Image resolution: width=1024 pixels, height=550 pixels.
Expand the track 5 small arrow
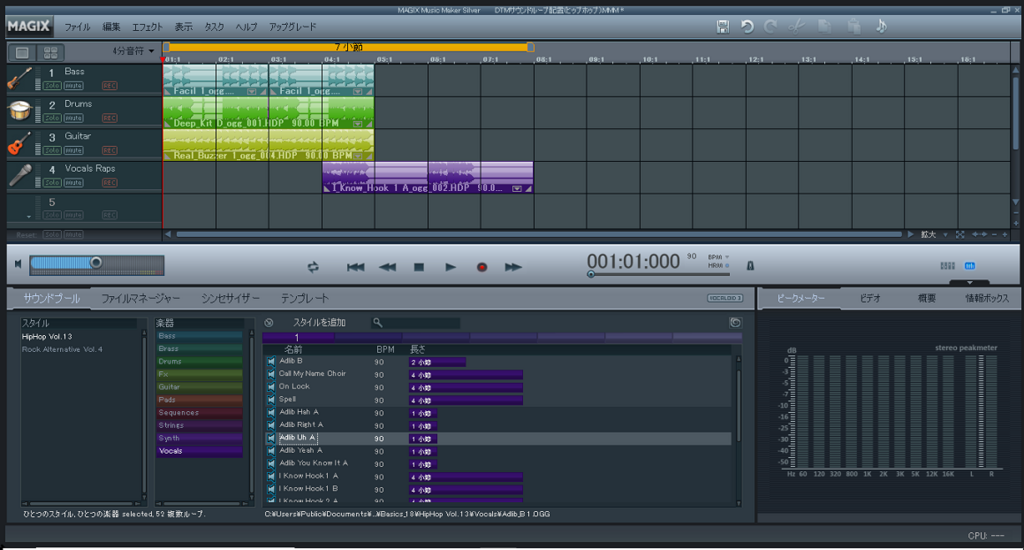[29, 217]
